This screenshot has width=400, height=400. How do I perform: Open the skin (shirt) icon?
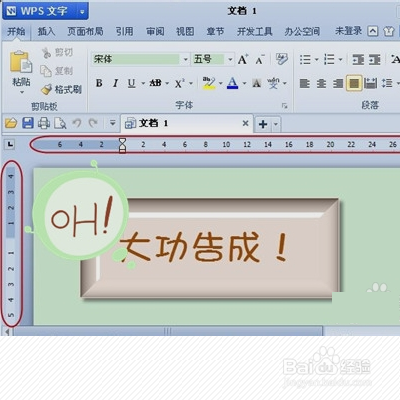click(x=389, y=32)
